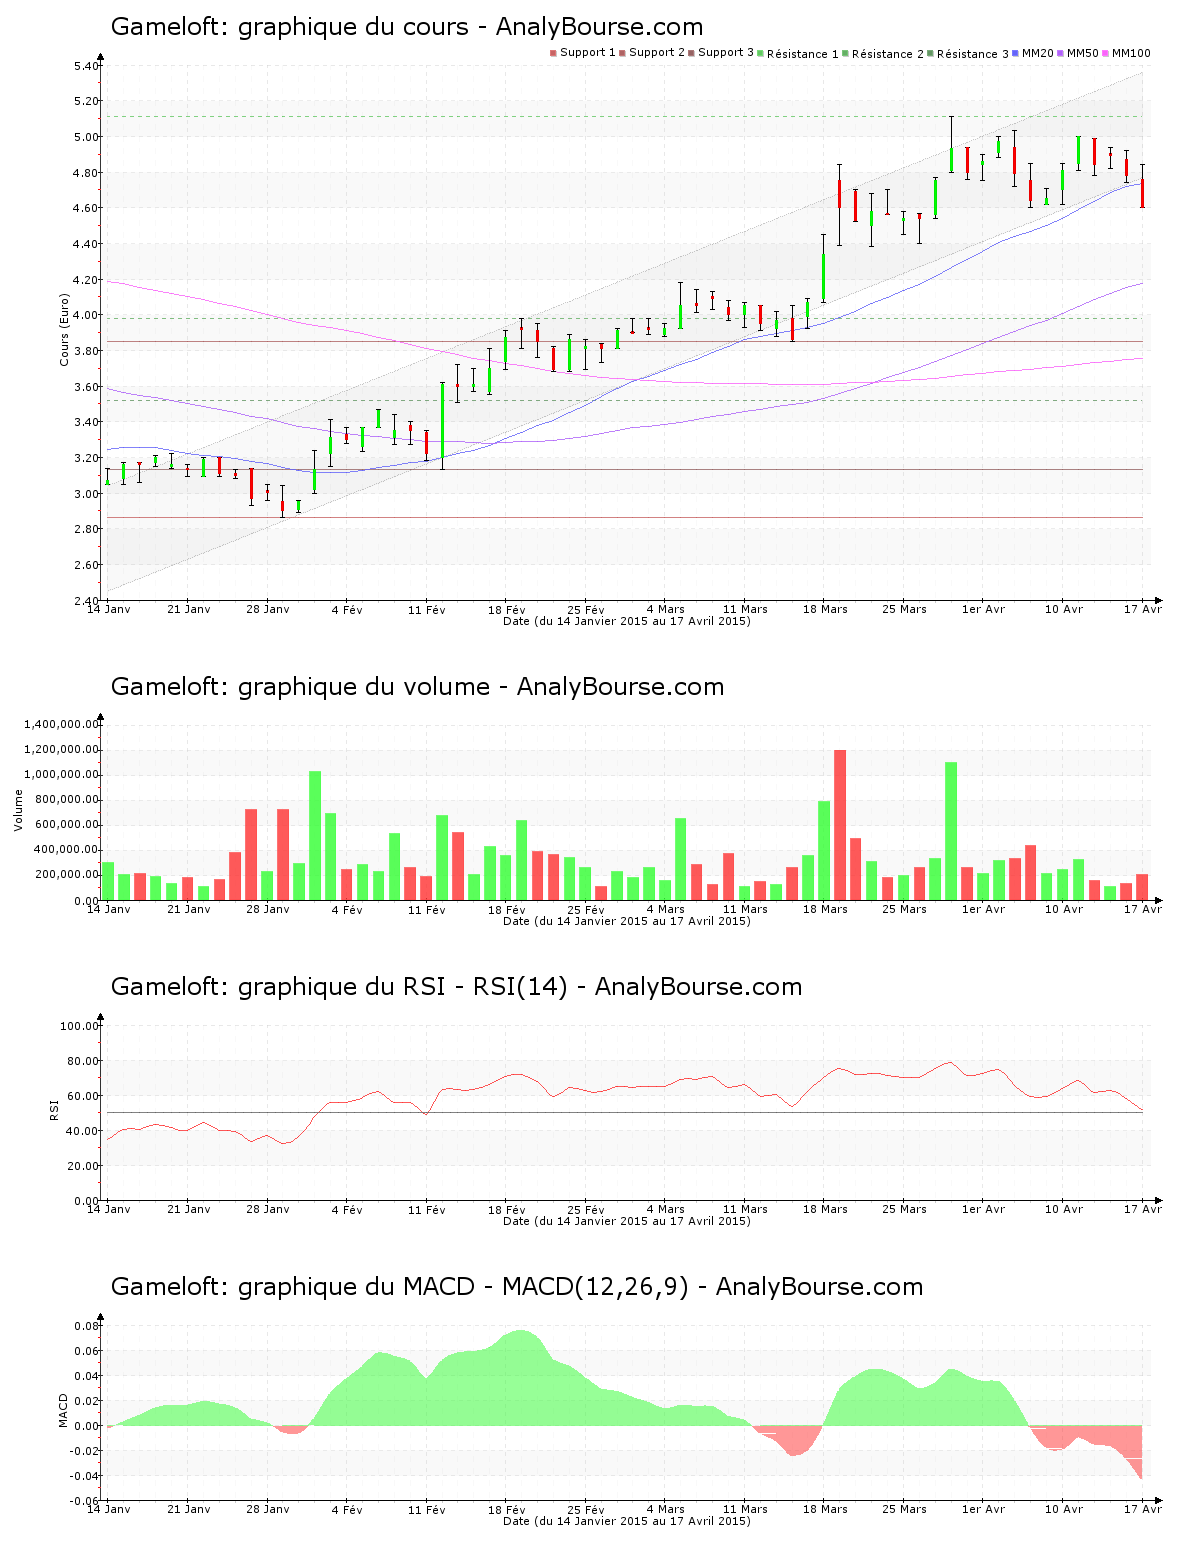Click the 2.40 value on price axis
The image size is (1200, 1550).
tap(87, 600)
